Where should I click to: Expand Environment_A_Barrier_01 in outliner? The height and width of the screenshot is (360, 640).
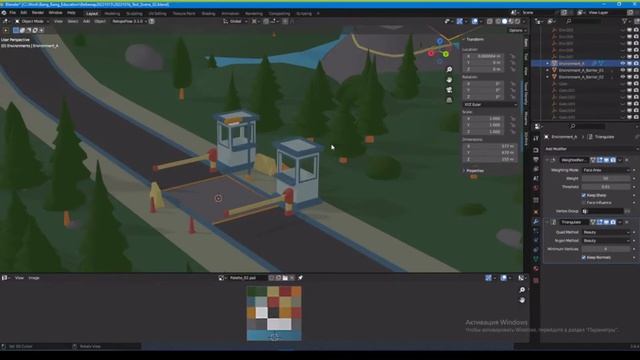pos(547,70)
